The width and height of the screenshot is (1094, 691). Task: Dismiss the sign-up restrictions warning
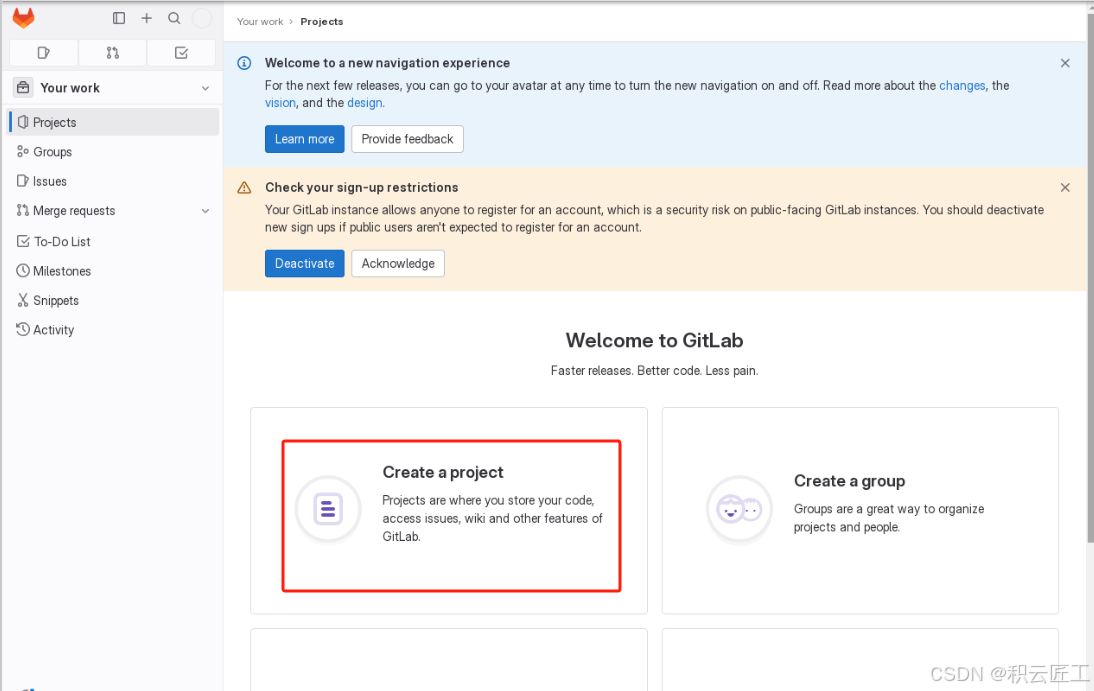click(x=1065, y=187)
